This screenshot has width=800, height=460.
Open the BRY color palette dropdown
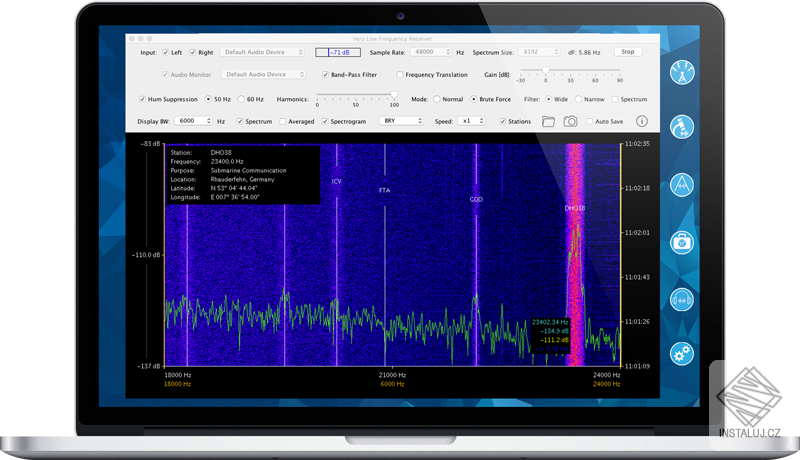pos(401,121)
